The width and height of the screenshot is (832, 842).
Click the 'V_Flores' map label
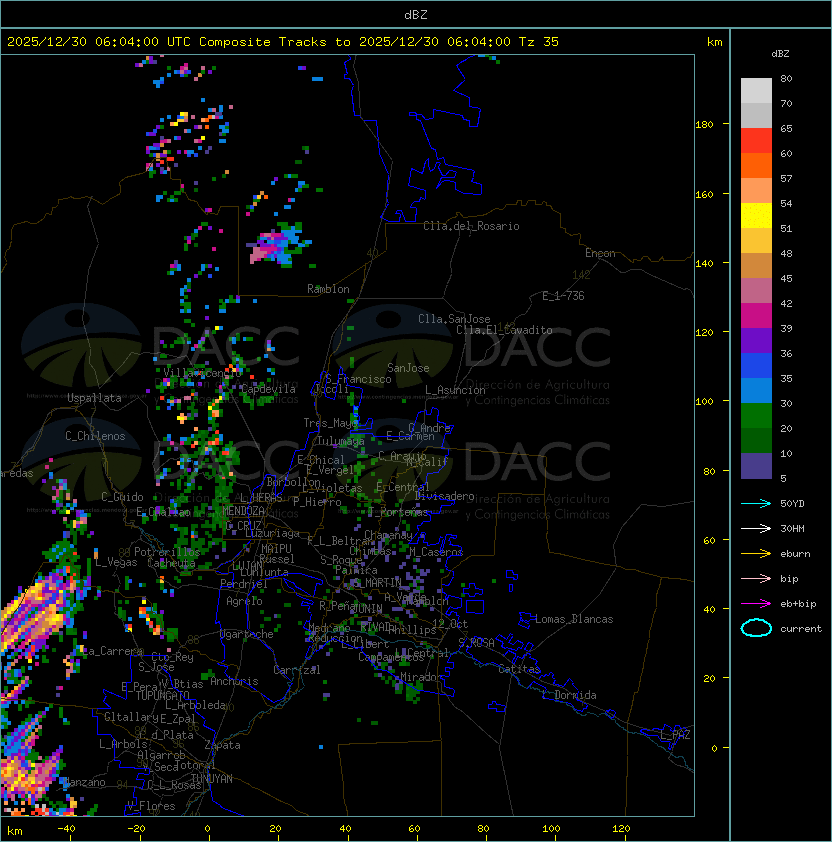[x=151, y=806]
